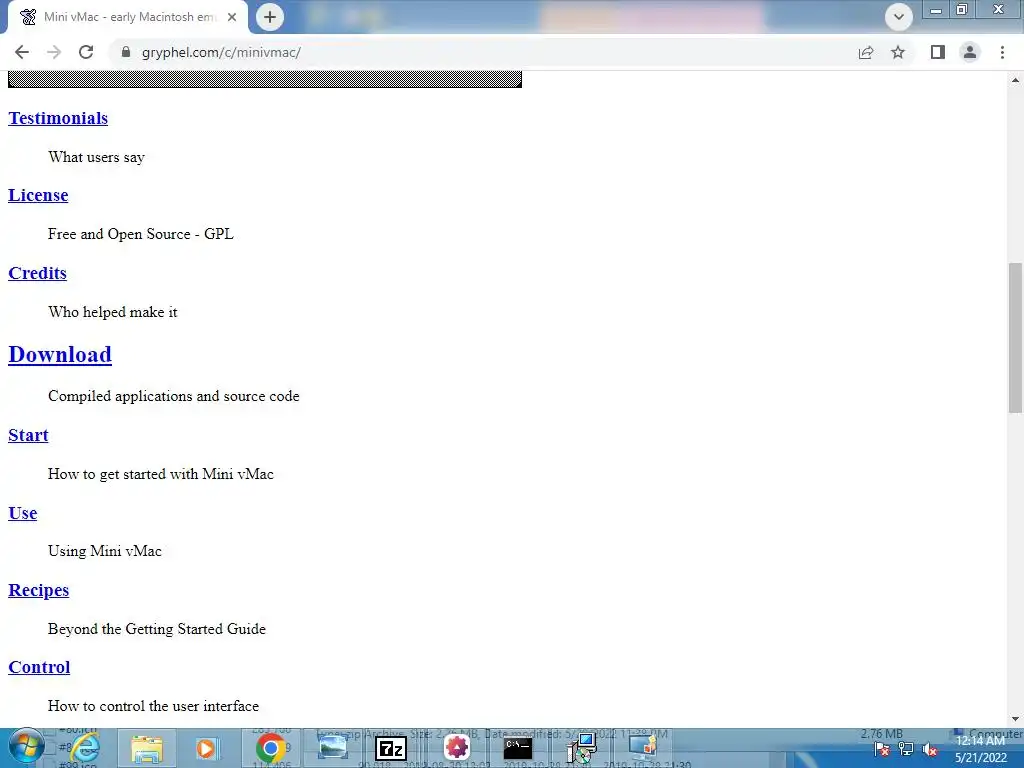Click "Beyond the Getting Started Guide" text

[157, 629]
